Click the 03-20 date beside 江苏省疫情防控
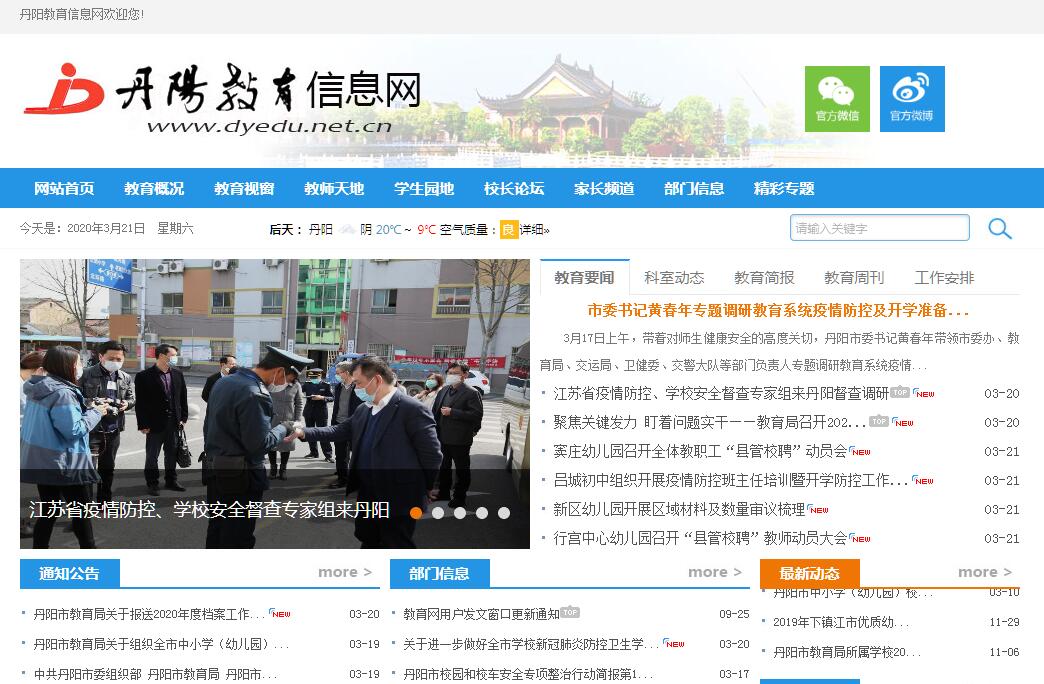The height and width of the screenshot is (684, 1044). tap(1001, 394)
